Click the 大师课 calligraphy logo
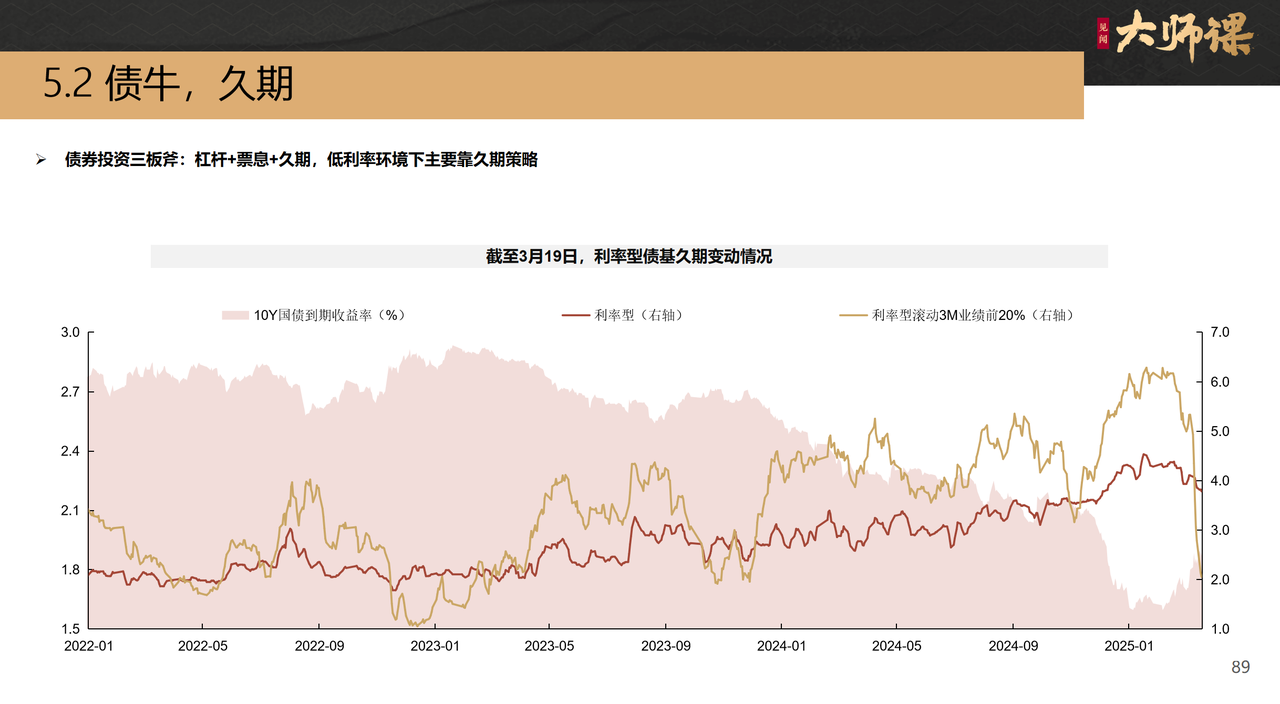 click(1183, 37)
